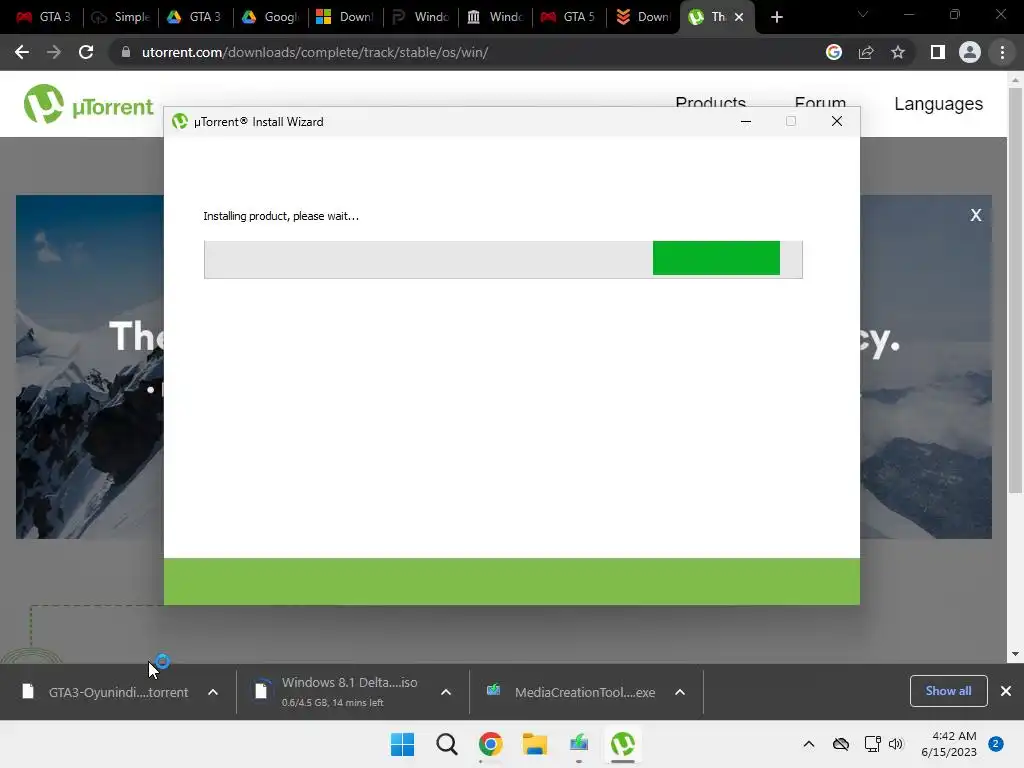The width and height of the screenshot is (1024, 768).
Task: Switch to the Google tab
Action: 270,17
